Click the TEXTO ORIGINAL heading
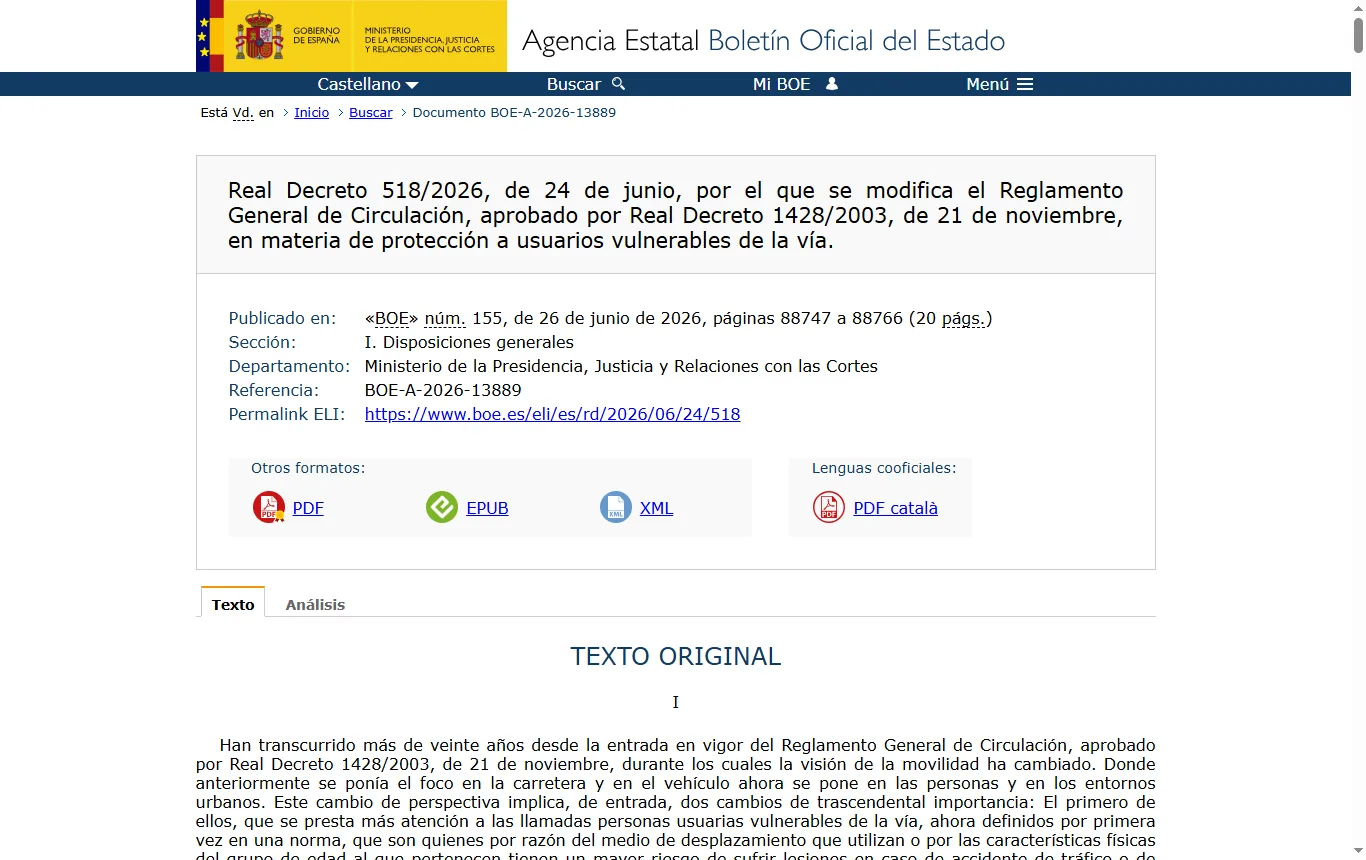This screenshot has height=860, width=1366. point(676,656)
